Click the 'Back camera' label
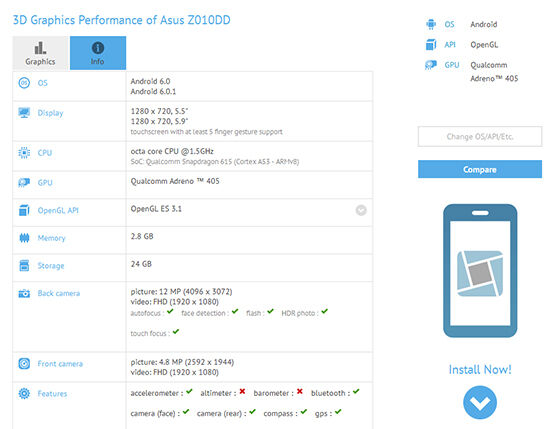Viewport: 550px width, 429px height. pos(59,293)
